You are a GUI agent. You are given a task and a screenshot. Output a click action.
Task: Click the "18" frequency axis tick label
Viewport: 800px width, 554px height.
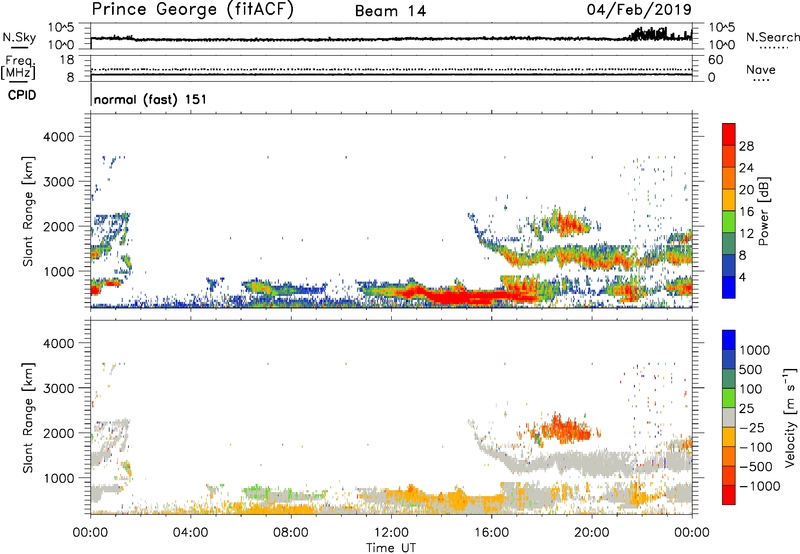point(67,60)
